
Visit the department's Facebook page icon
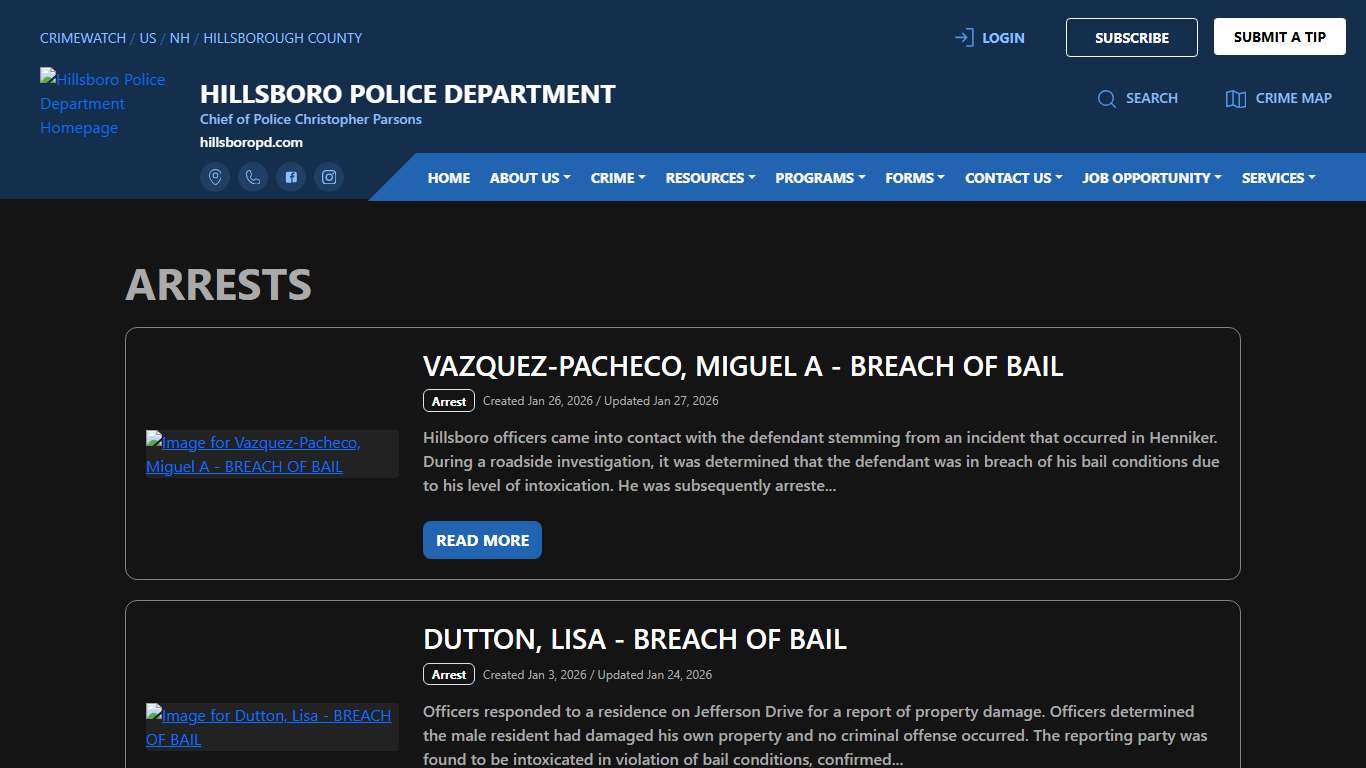click(291, 177)
